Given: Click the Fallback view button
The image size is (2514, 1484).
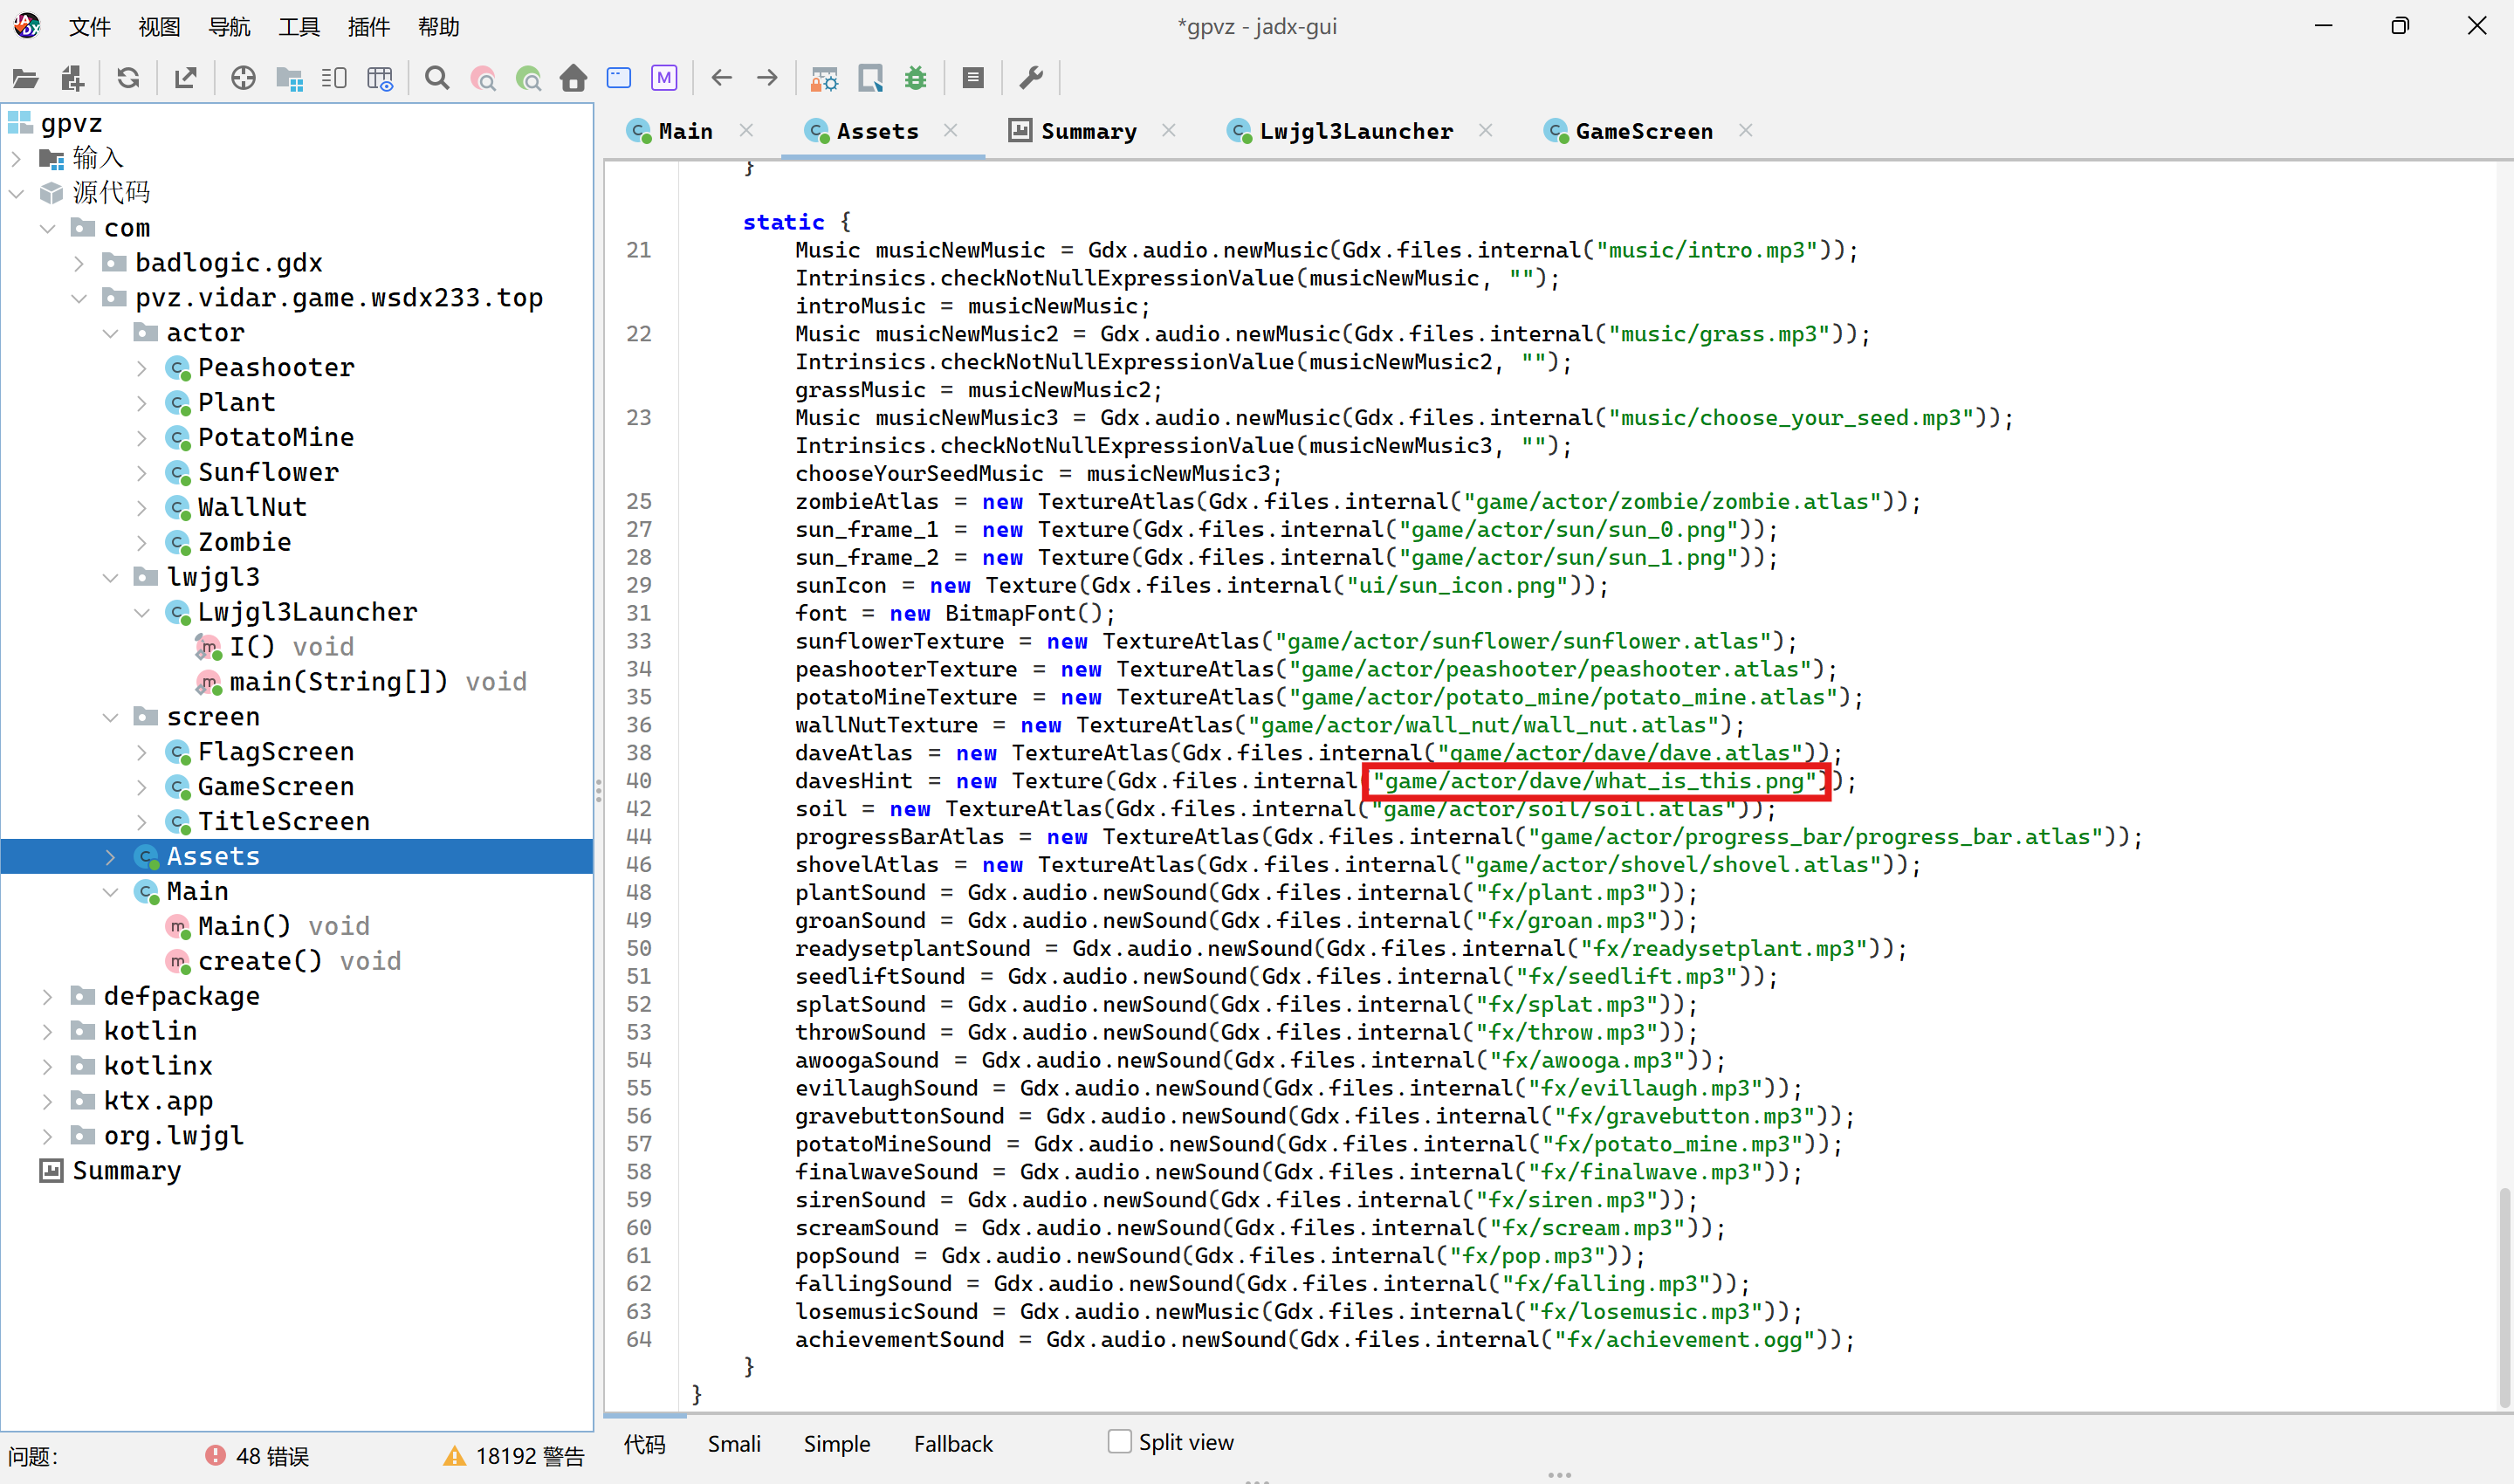Looking at the screenshot, I should coord(952,1443).
